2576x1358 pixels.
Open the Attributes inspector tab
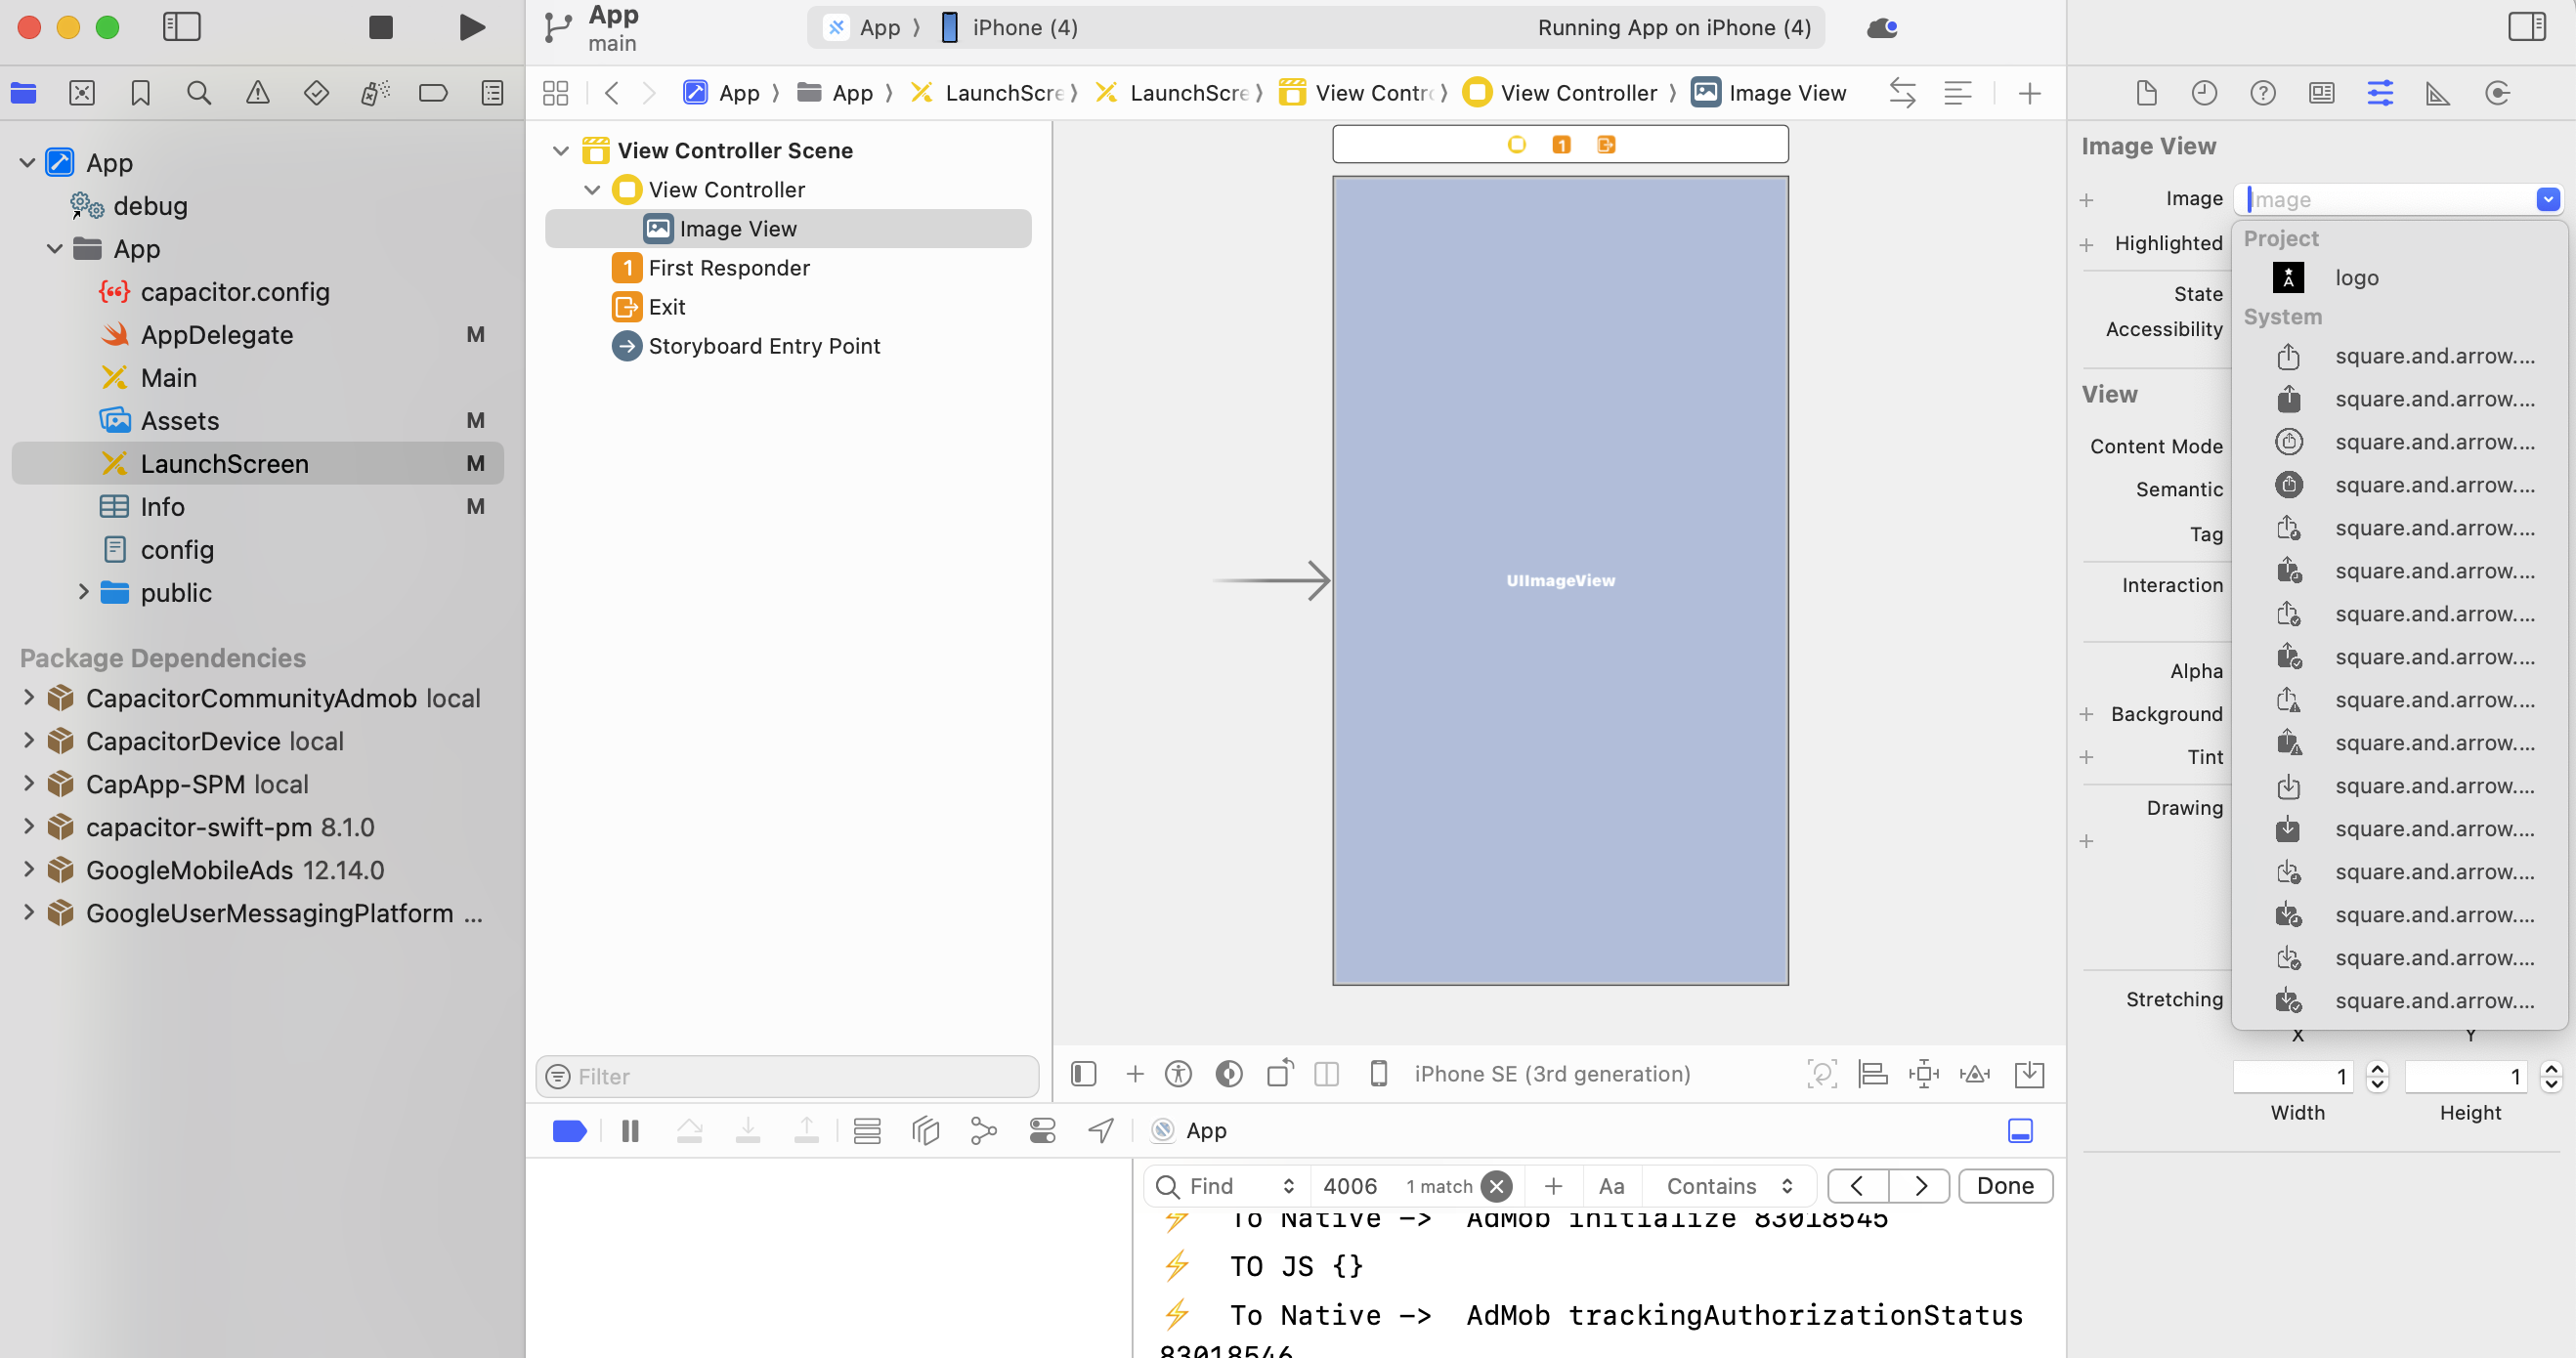[x=2380, y=93]
